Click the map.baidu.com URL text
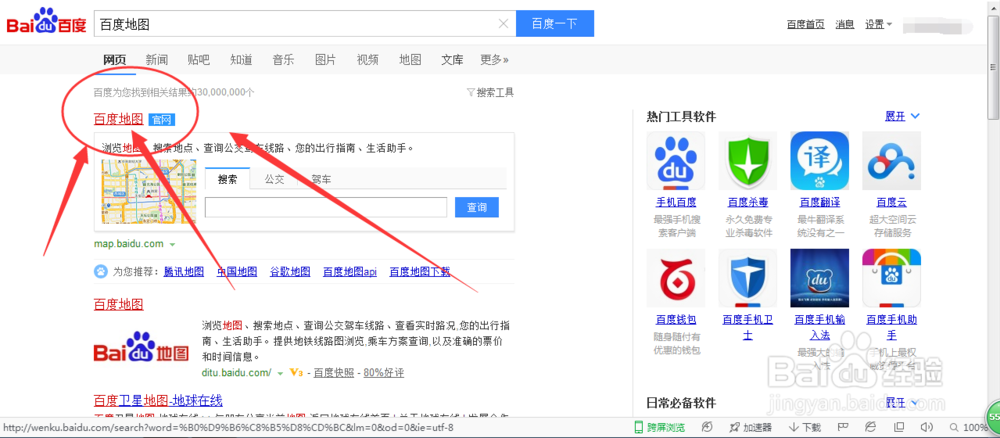The height and width of the screenshot is (438, 1000). click(129, 244)
